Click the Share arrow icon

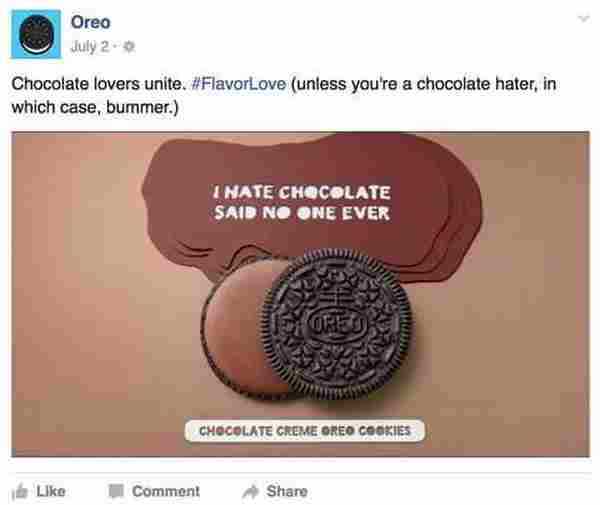249,492
